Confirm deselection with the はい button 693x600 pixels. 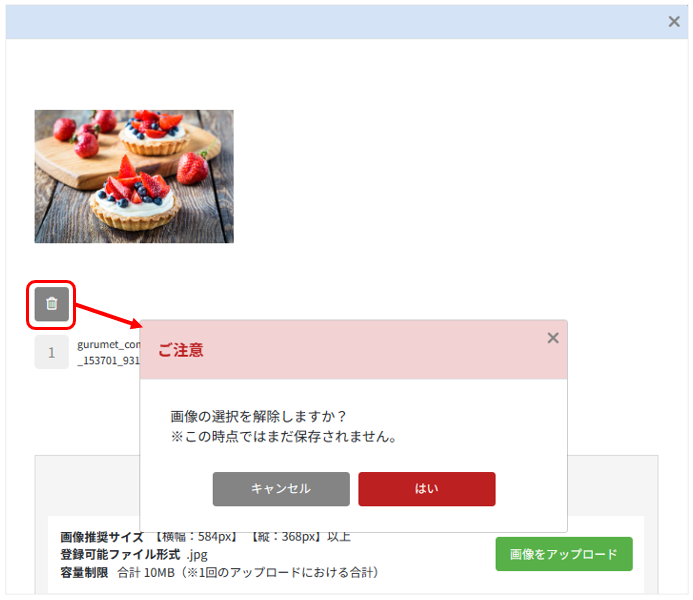pos(426,489)
